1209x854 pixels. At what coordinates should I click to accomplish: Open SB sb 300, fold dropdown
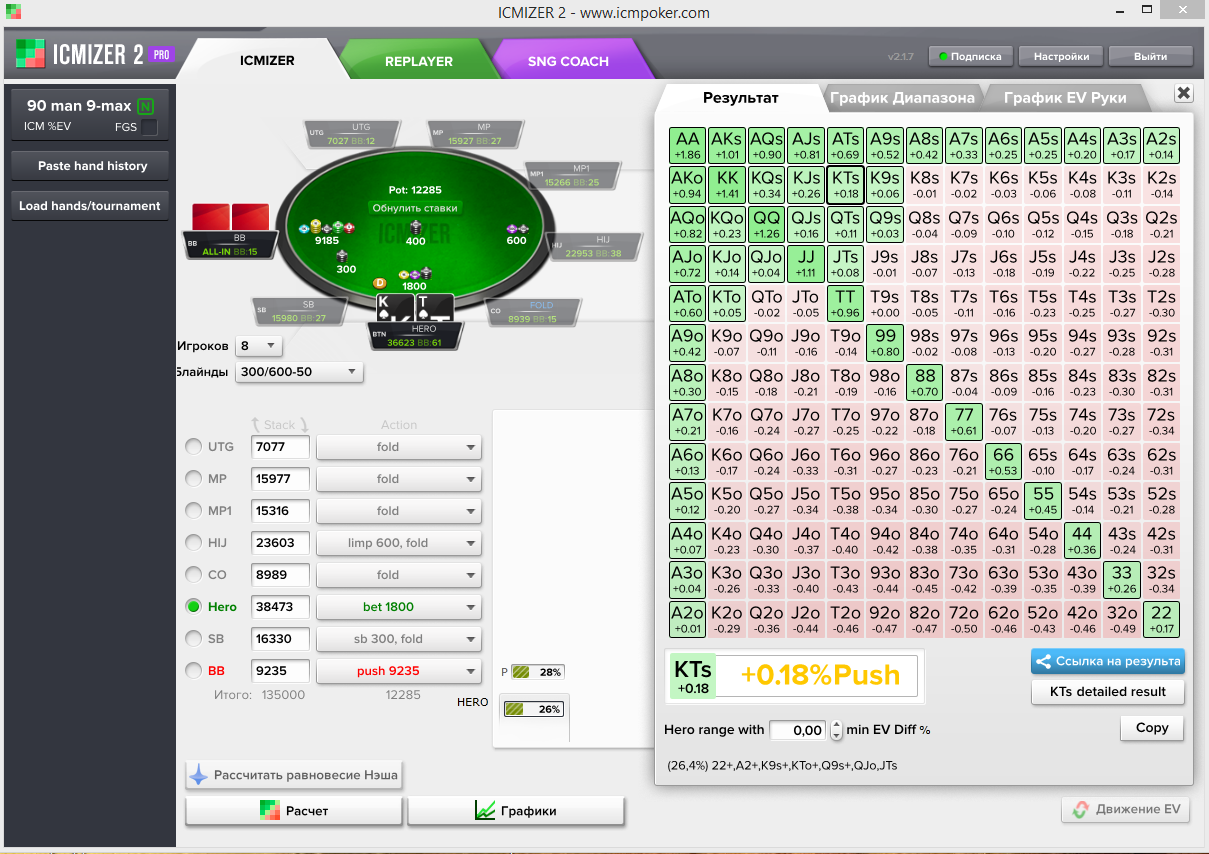click(x=399, y=639)
